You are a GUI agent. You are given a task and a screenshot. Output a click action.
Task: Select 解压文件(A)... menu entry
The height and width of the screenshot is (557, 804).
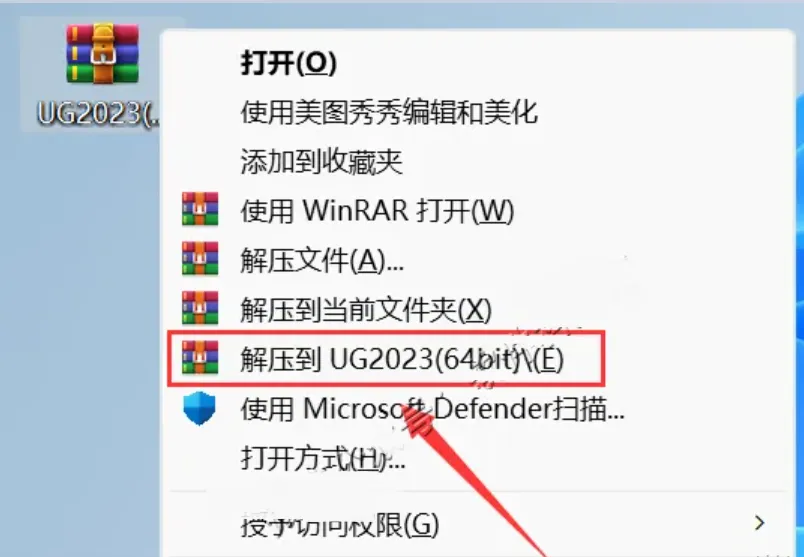point(322,261)
